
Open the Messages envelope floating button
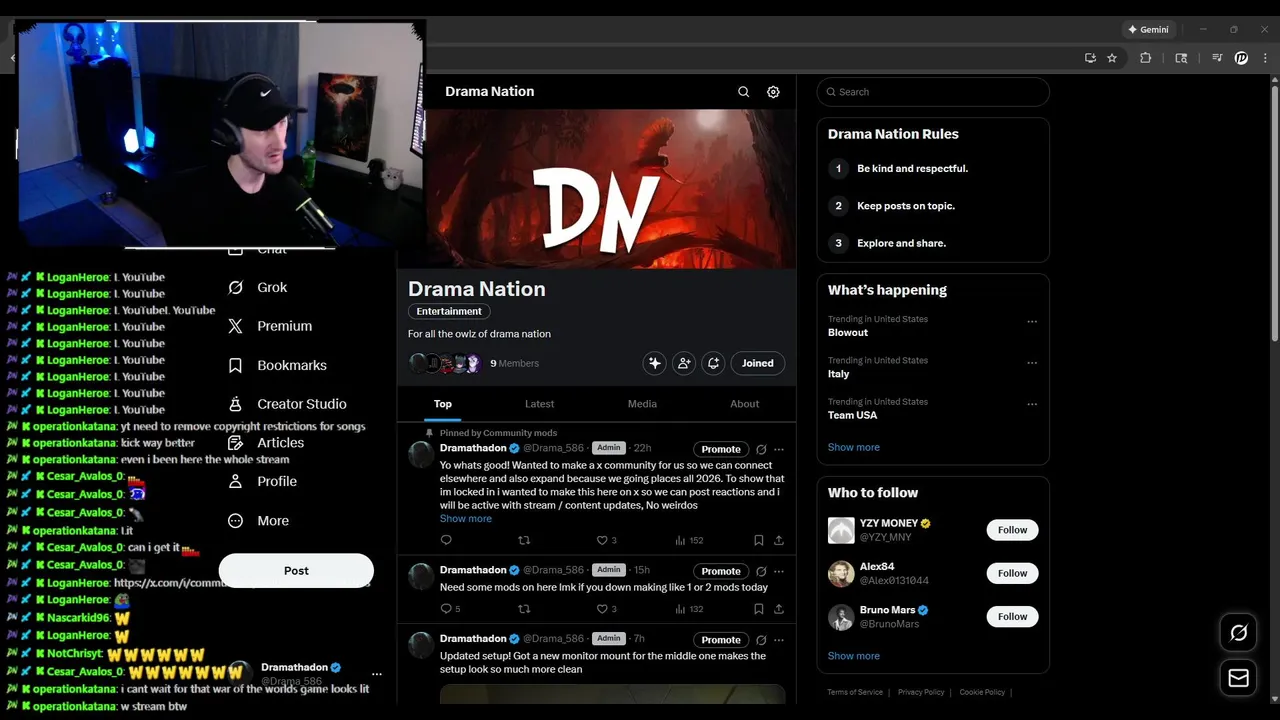1238,678
